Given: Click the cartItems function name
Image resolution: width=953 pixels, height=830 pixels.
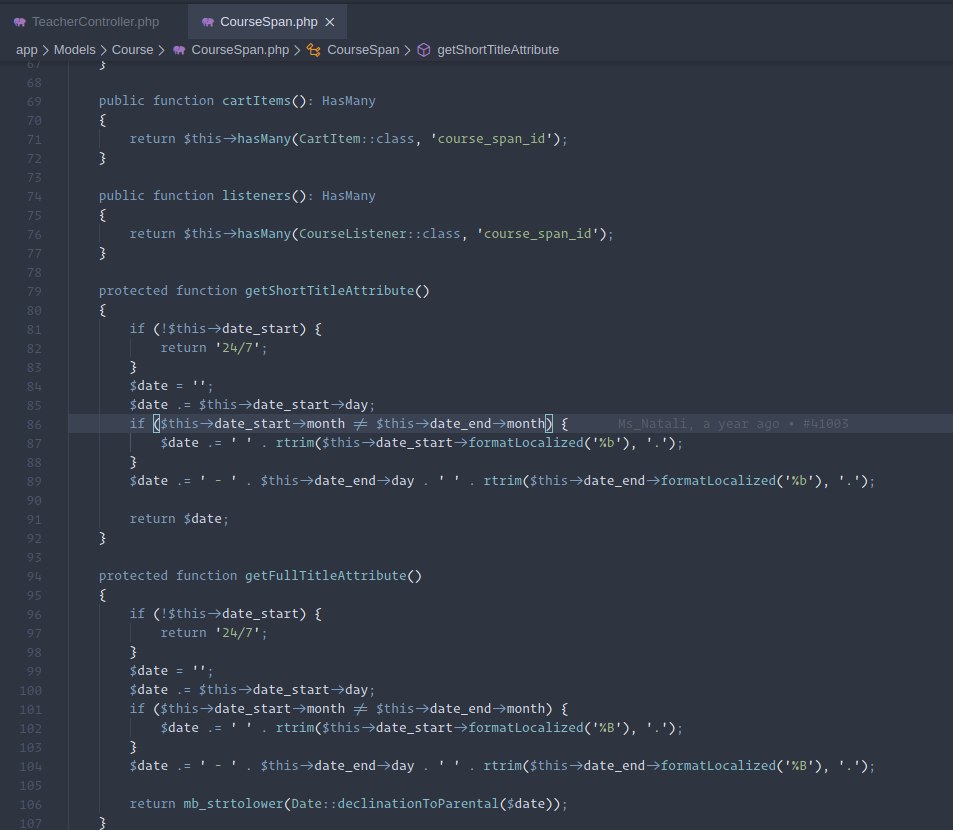Looking at the screenshot, I should point(256,101).
